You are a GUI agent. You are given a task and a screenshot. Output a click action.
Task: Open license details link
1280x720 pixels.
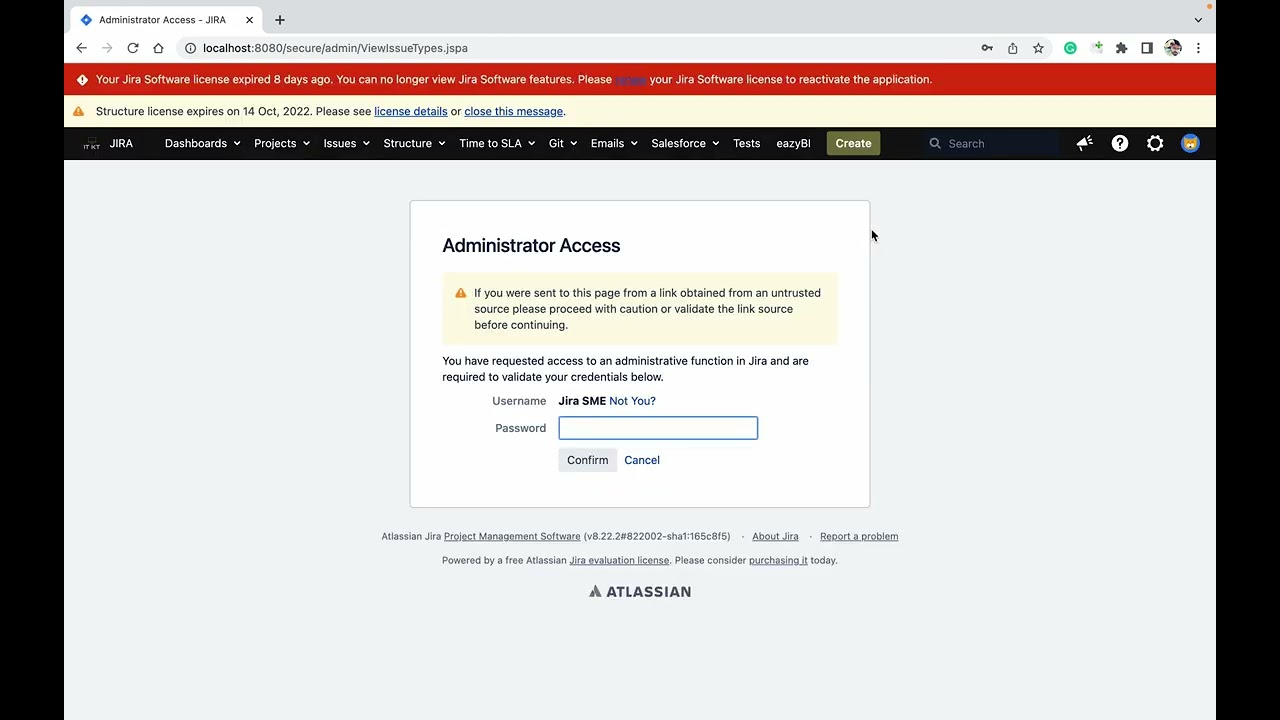point(410,112)
